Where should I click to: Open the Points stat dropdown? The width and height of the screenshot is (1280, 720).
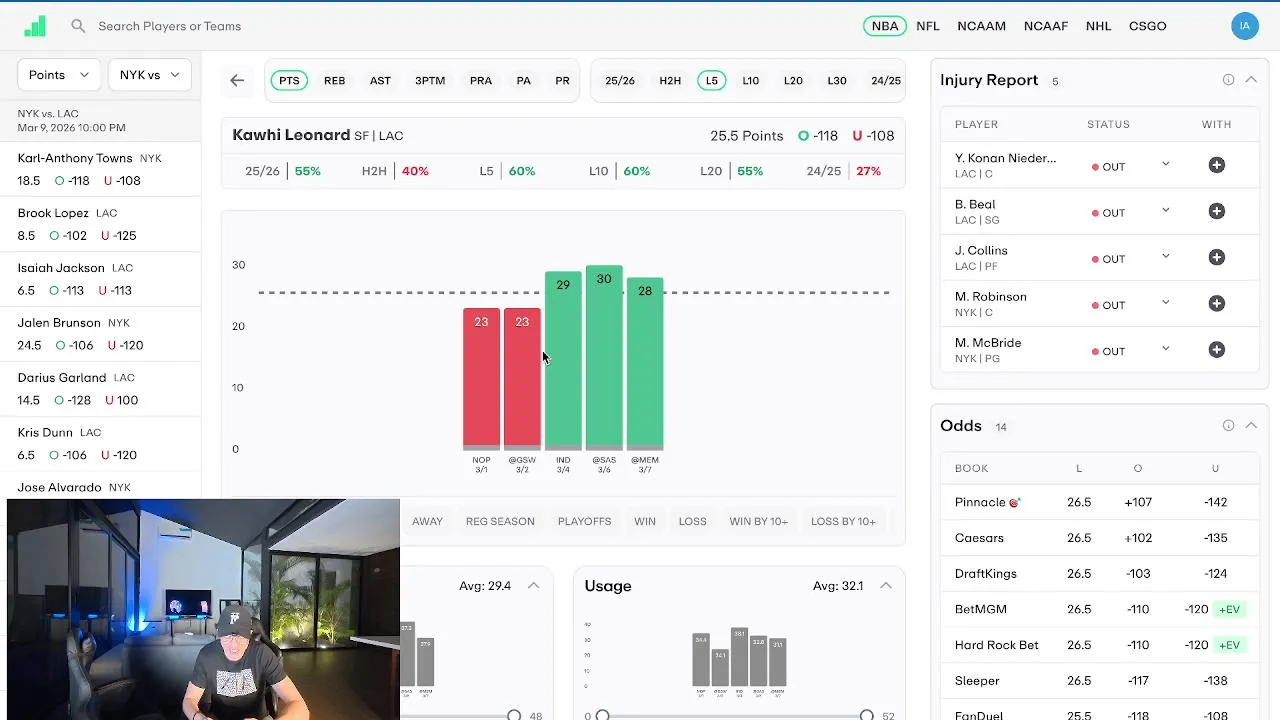tap(59, 75)
